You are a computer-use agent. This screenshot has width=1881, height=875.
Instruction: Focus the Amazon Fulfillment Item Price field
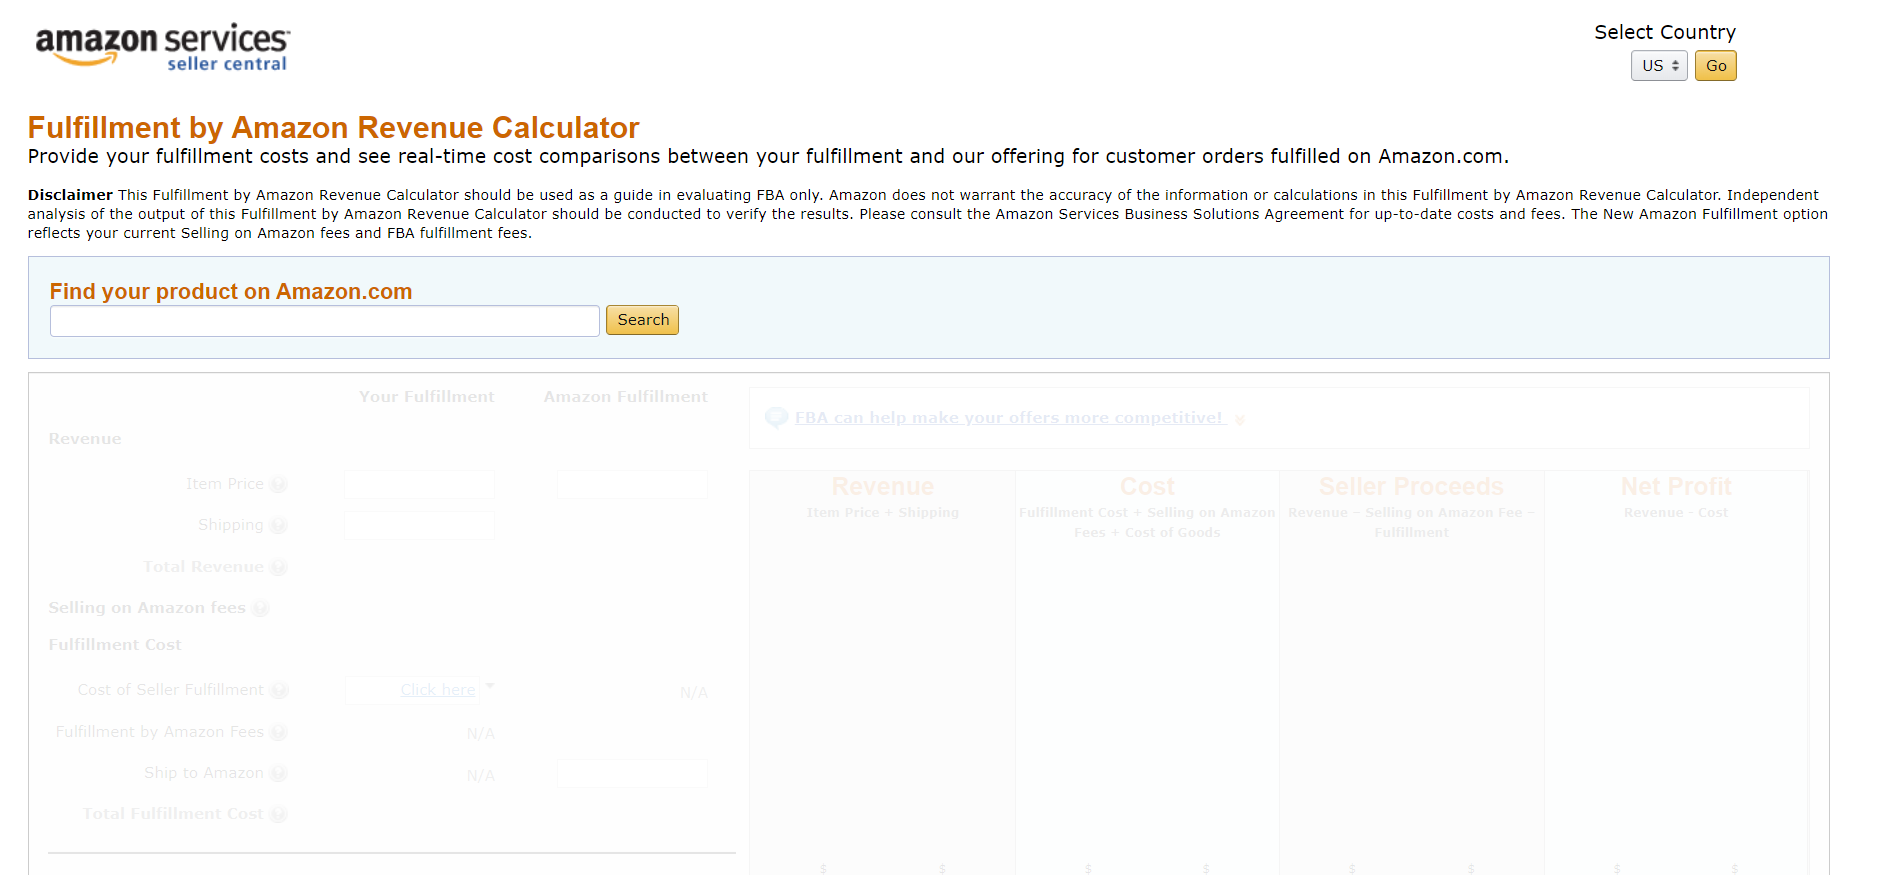(x=632, y=485)
